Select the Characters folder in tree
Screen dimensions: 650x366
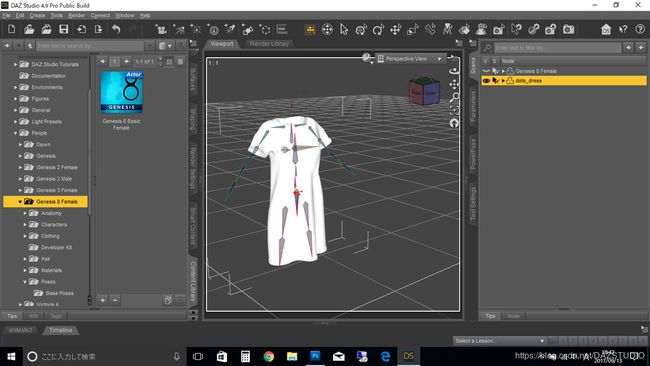54,225
